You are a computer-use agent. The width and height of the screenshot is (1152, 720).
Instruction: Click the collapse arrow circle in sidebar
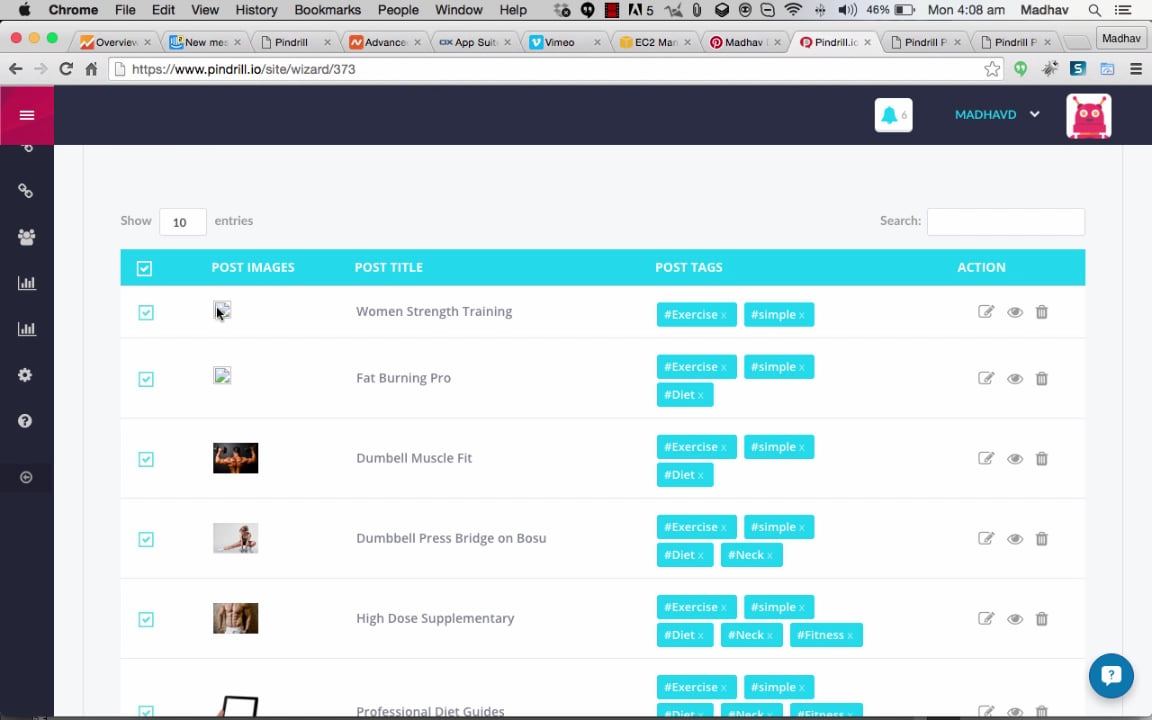tap(26, 478)
